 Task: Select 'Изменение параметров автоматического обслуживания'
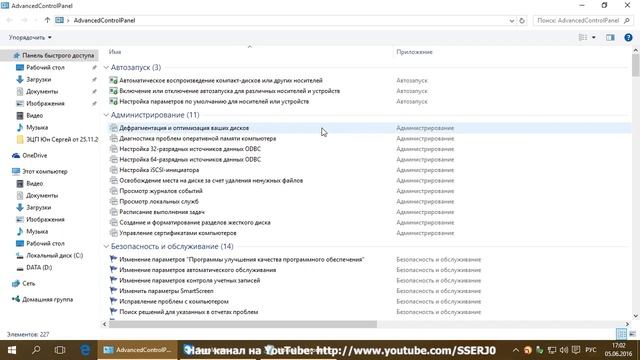198,270
